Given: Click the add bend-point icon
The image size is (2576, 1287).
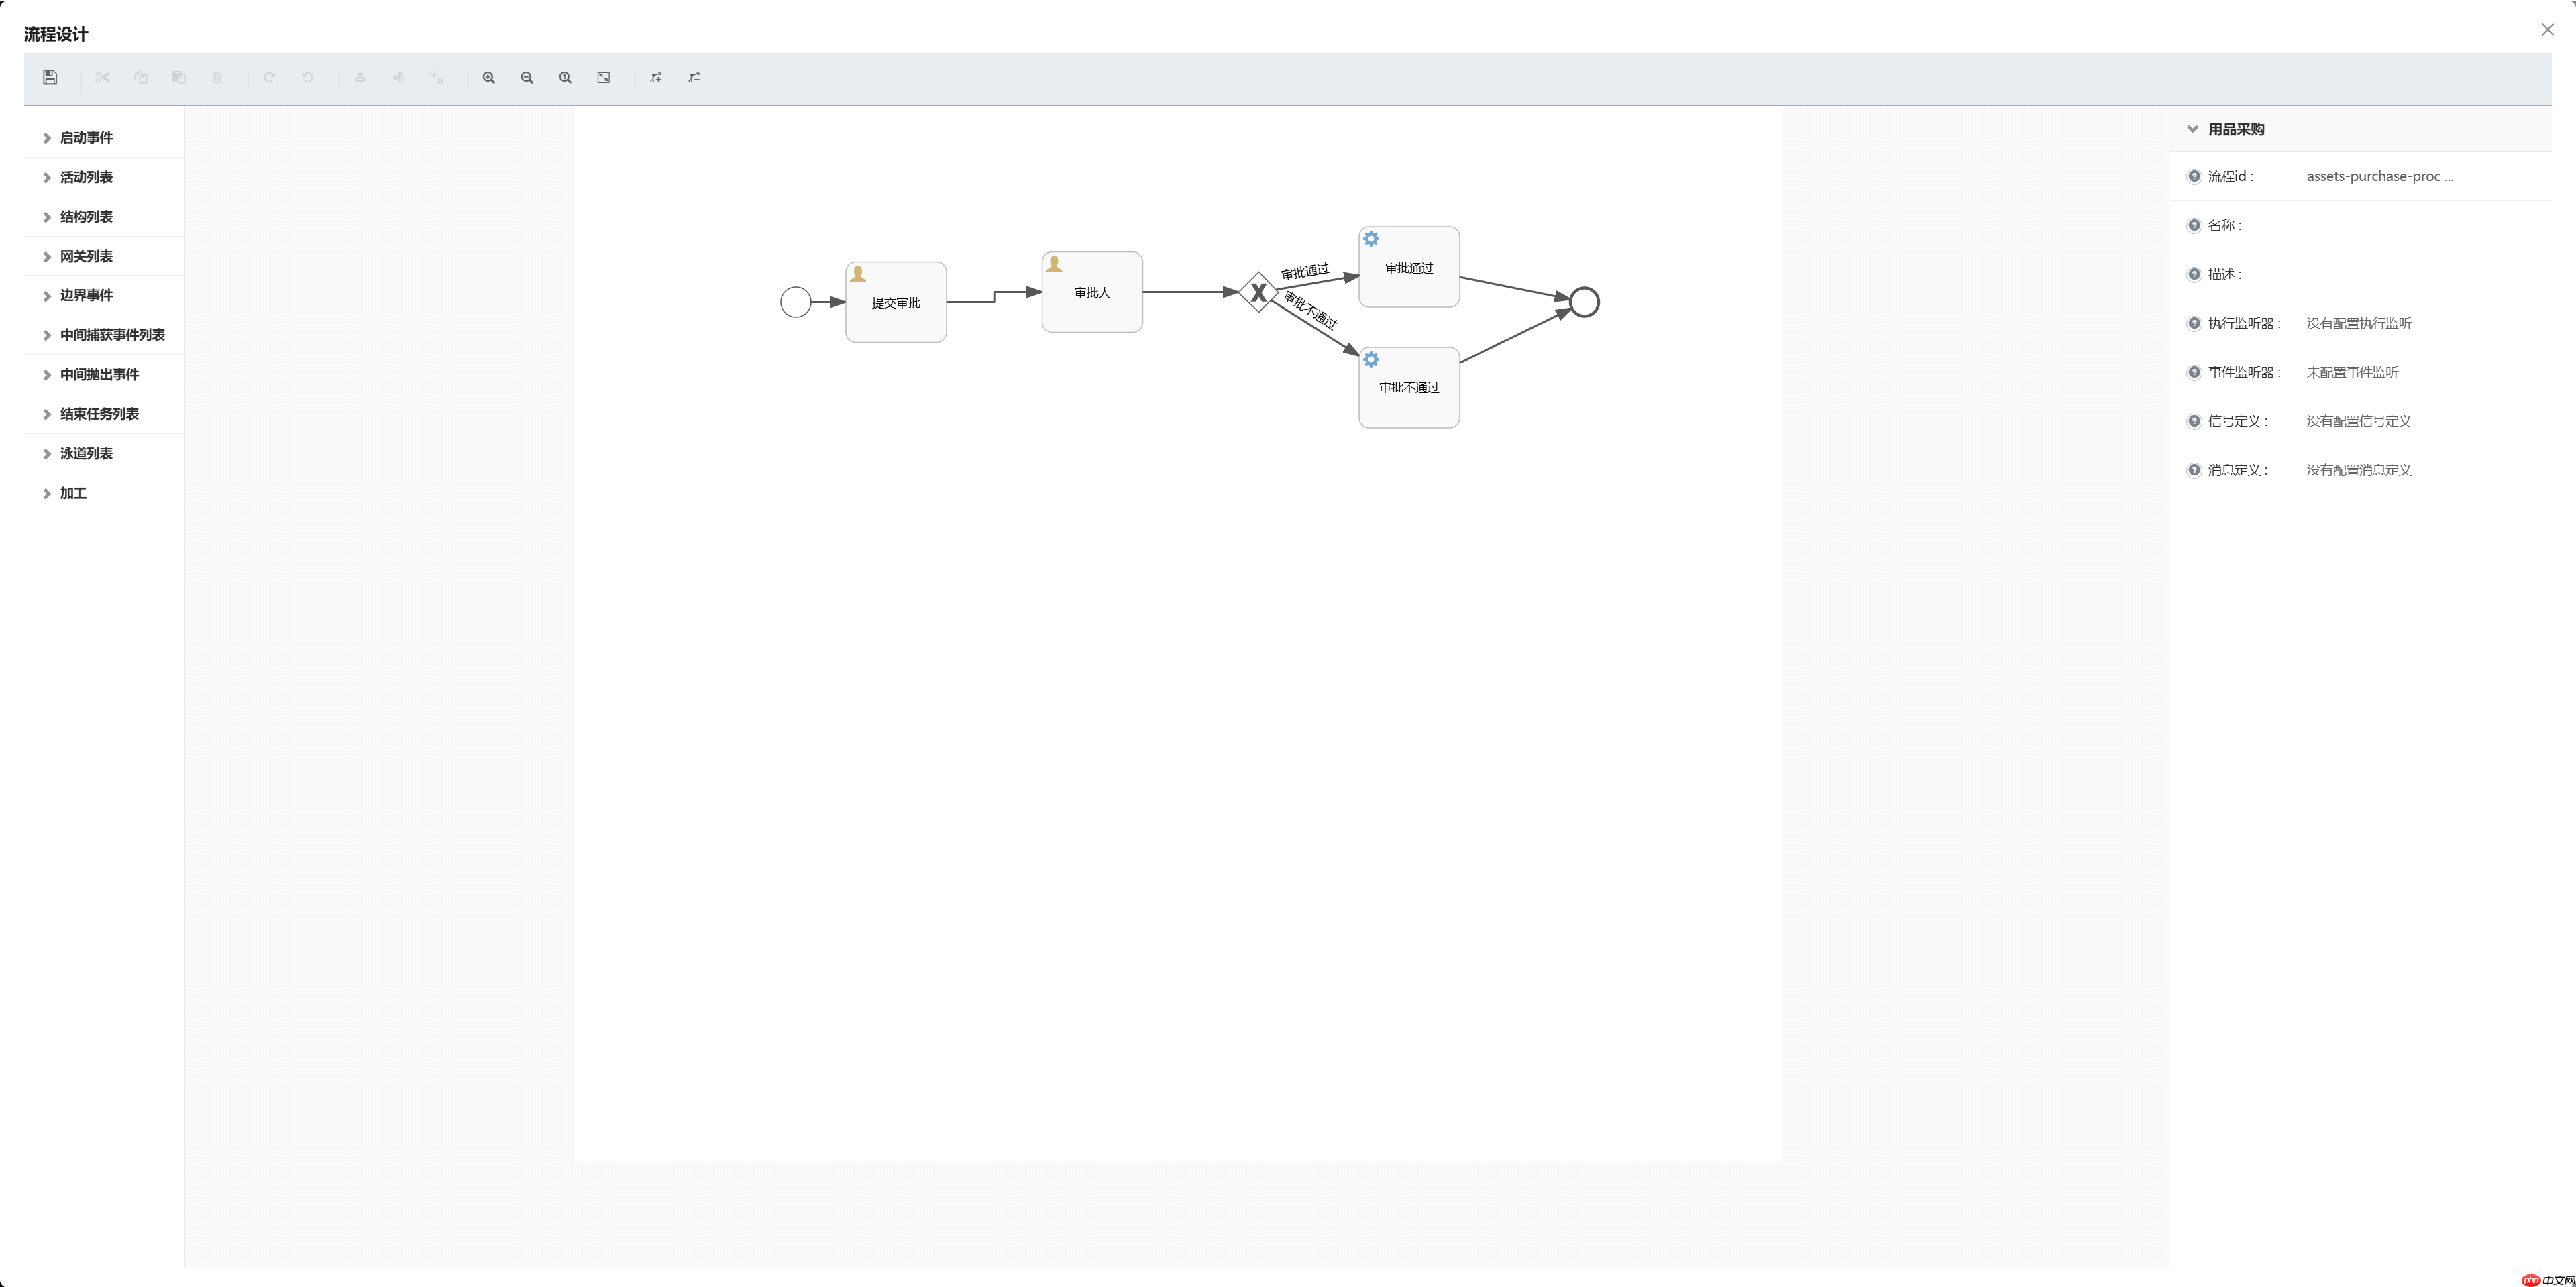Looking at the screenshot, I should click(x=656, y=78).
